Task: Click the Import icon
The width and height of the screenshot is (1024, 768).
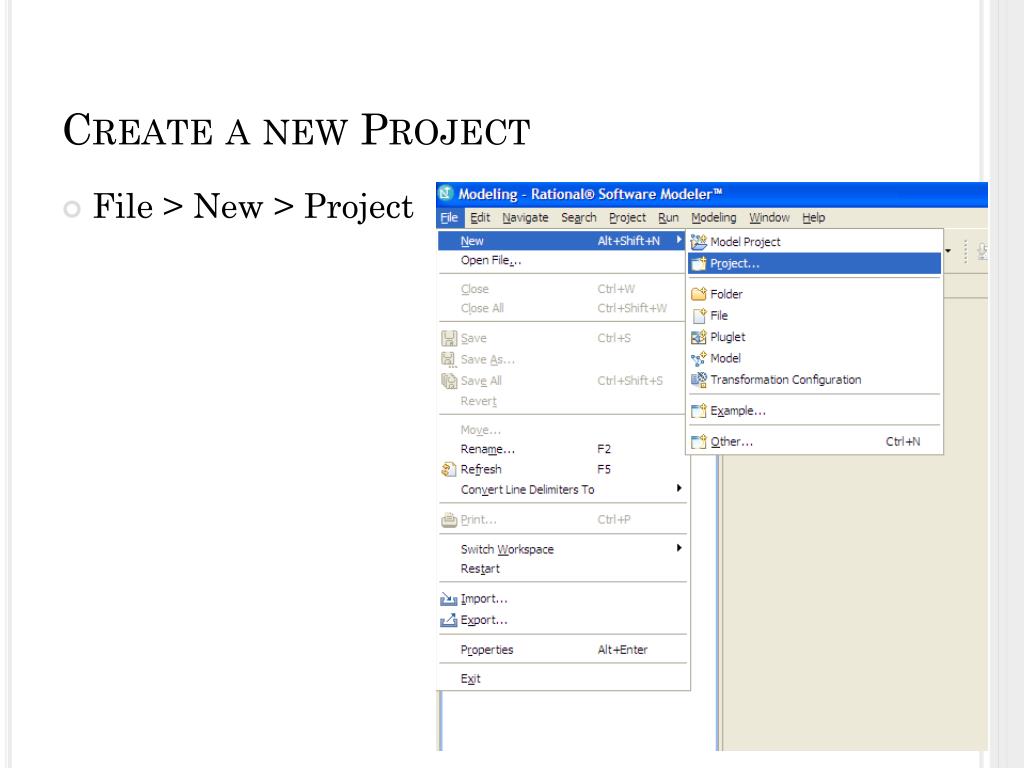Action: pyautogui.click(x=449, y=599)
